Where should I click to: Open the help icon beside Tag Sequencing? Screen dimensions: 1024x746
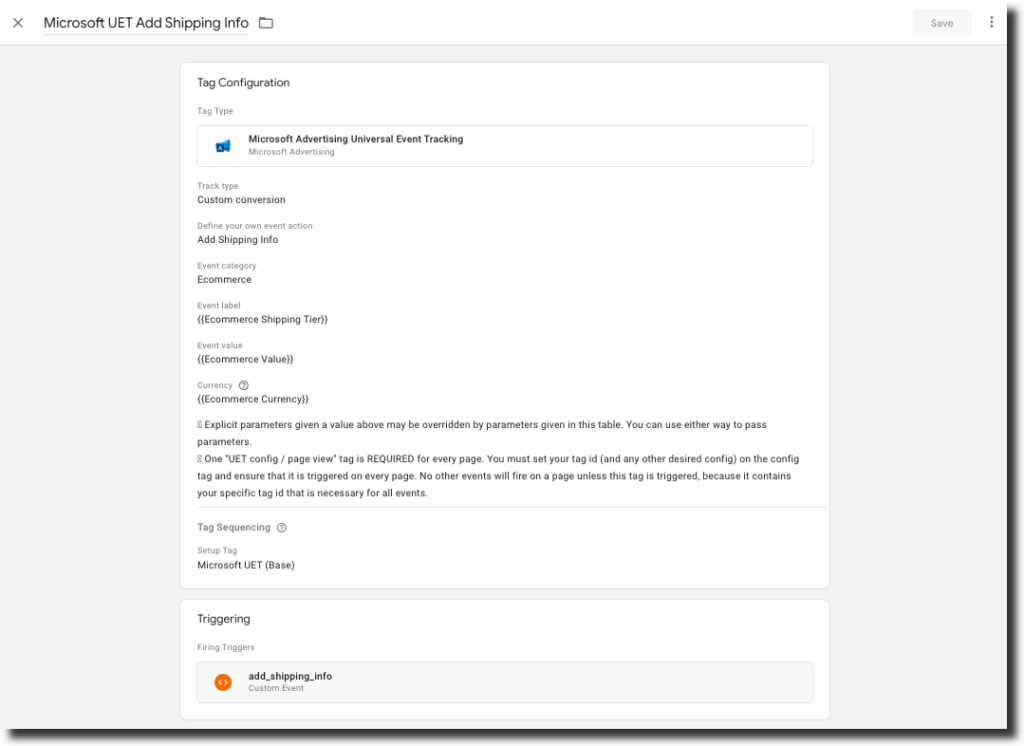click(x=281, y=528)
